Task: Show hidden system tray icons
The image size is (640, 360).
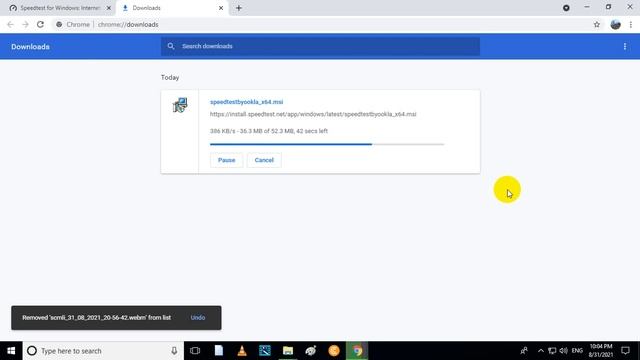Action: [541, 351]
